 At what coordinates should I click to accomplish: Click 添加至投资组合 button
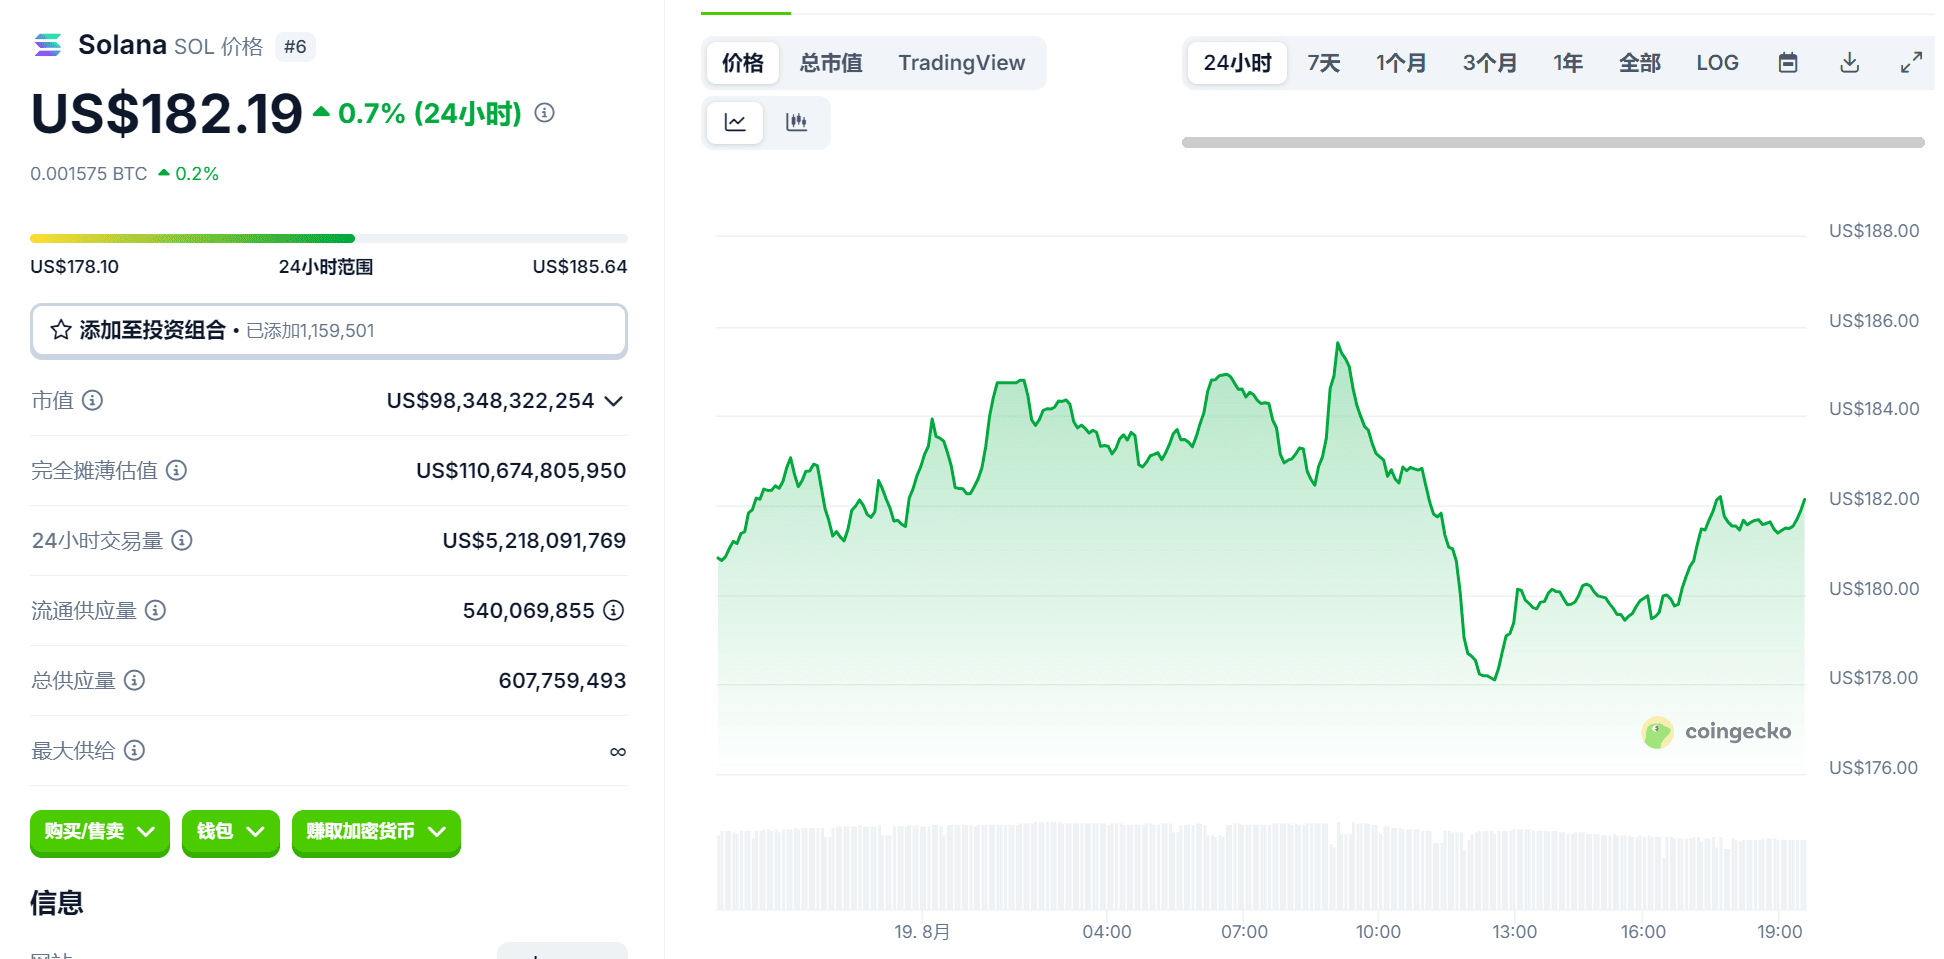(x=329, y=331)
